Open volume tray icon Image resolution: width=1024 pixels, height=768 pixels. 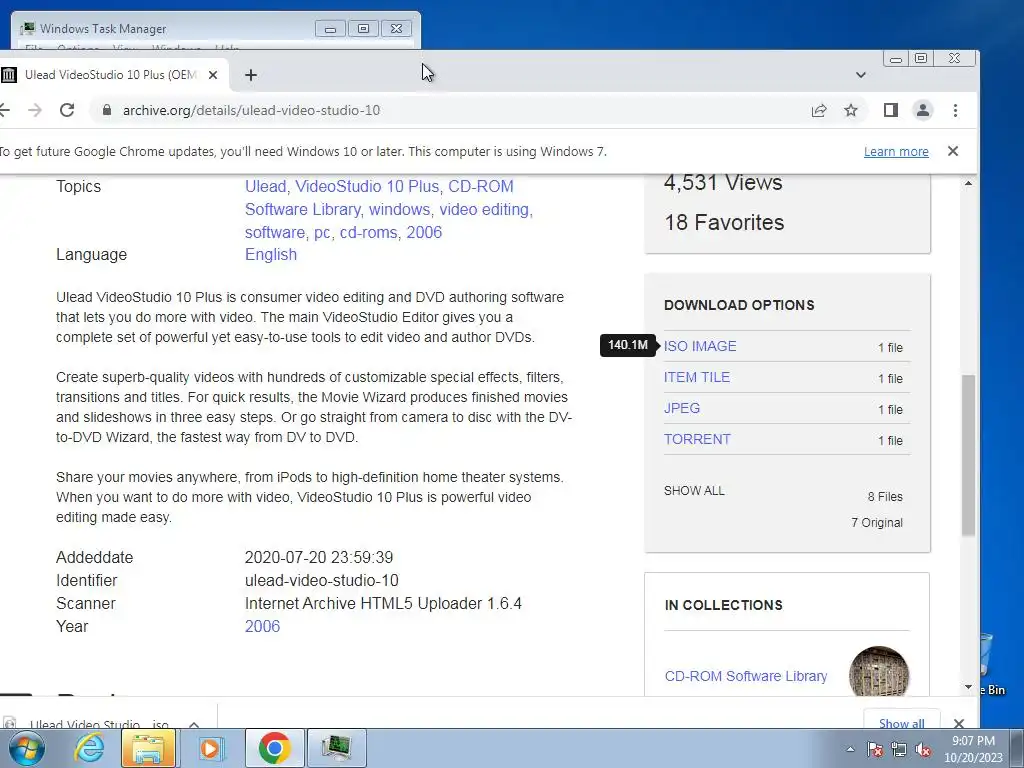coord(923,749)
